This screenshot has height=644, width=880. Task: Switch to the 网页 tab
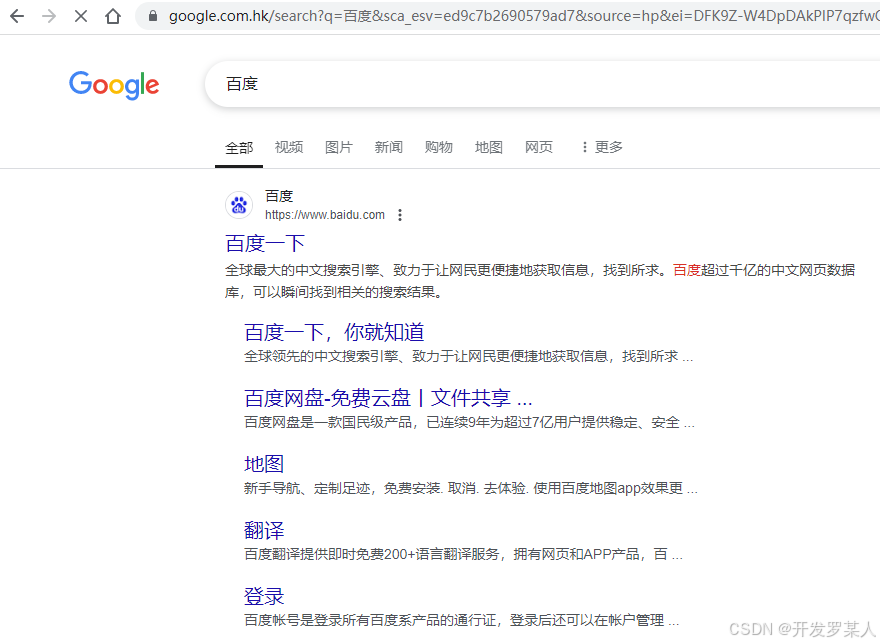coord(539,147)
